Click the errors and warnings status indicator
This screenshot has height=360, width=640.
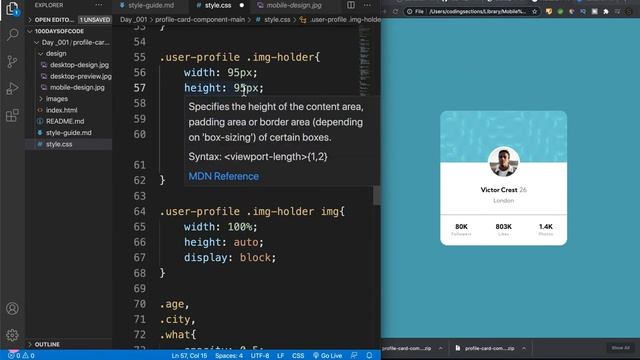tap(21, 356)
